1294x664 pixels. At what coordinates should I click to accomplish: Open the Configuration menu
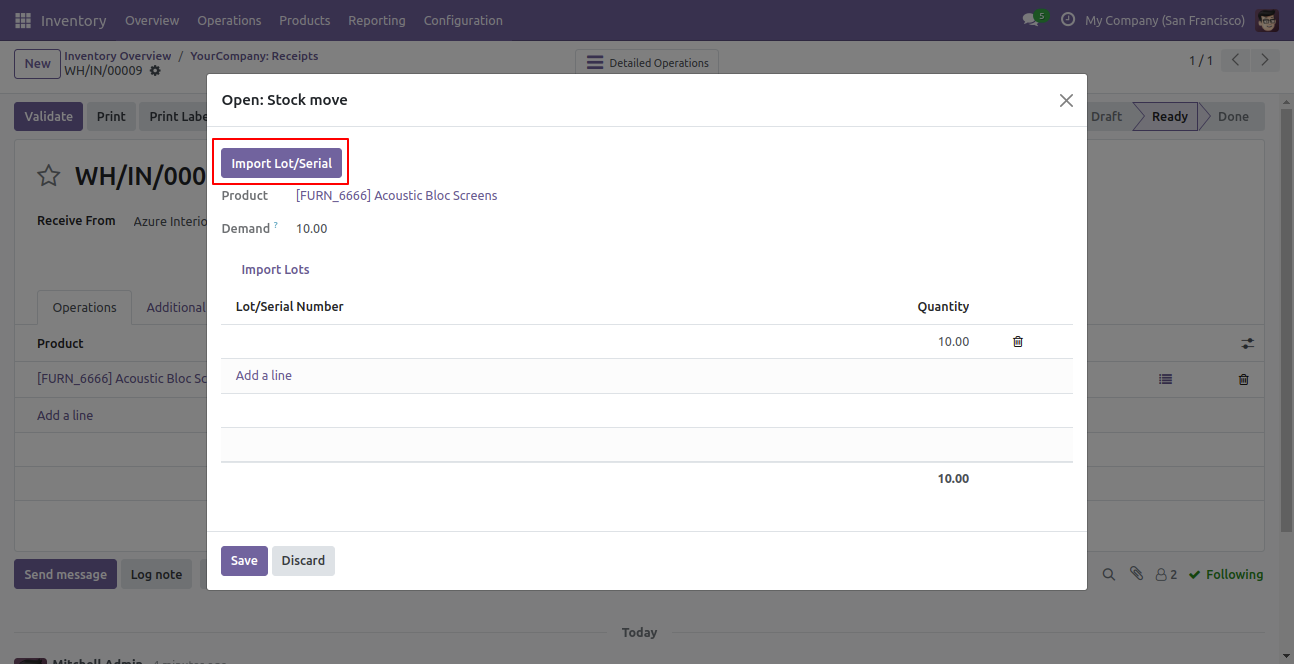(x=463, y=20)
